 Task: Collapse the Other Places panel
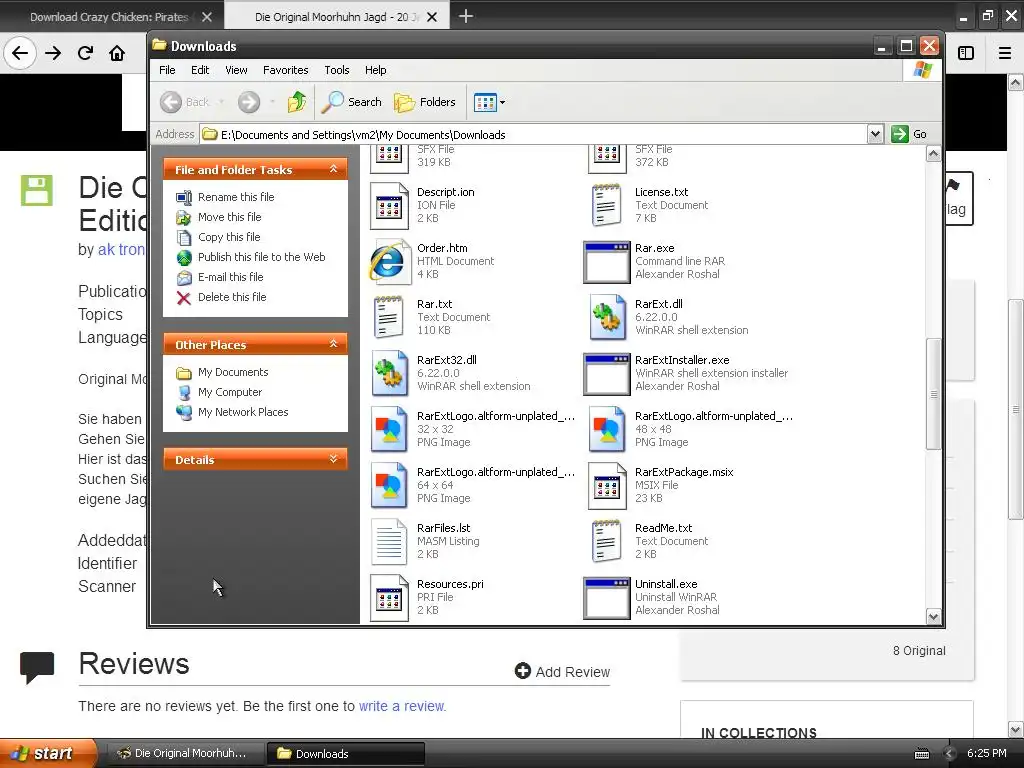coord(333,344)
